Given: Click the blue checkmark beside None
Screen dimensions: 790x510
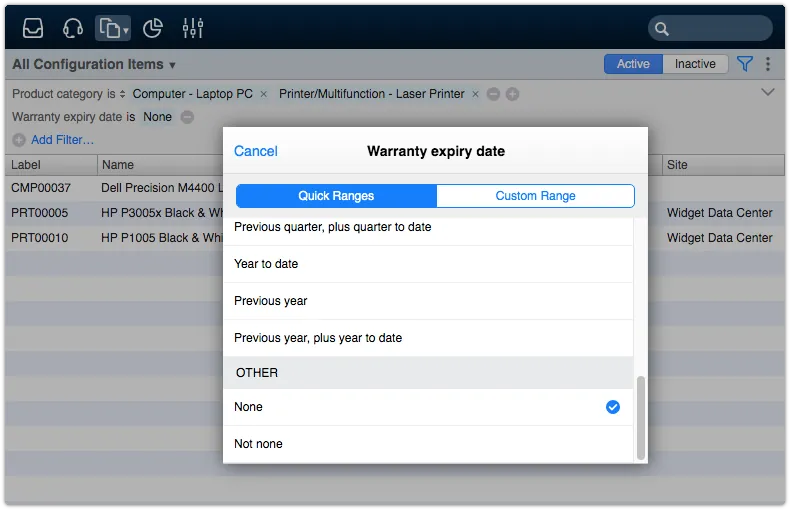Looking at the screenshot, I should 613,407.
